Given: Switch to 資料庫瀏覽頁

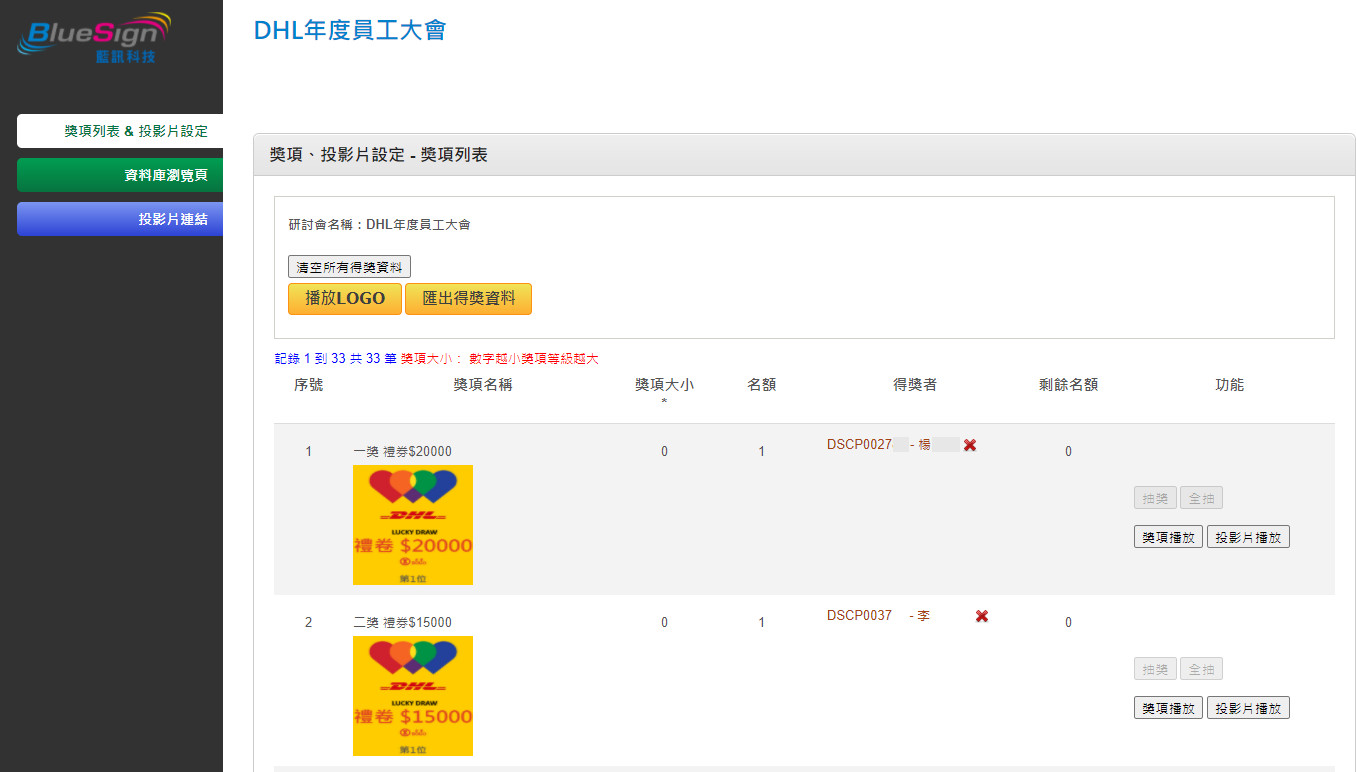Looking at the screenshot, I should [119, 174].
